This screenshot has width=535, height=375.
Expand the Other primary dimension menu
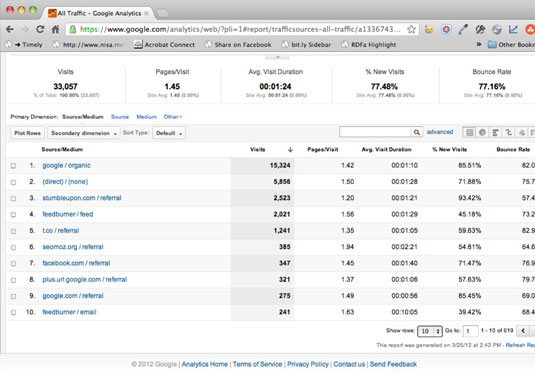(173, 117)
